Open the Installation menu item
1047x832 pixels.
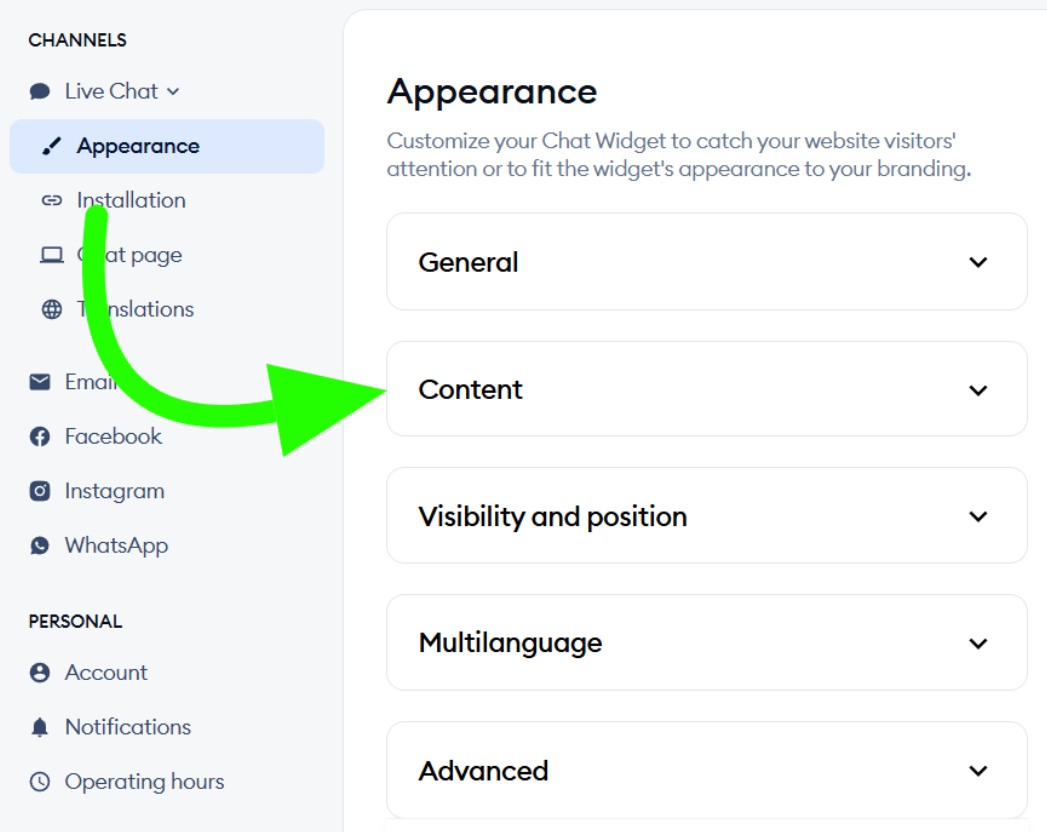[x=131, y=201]
